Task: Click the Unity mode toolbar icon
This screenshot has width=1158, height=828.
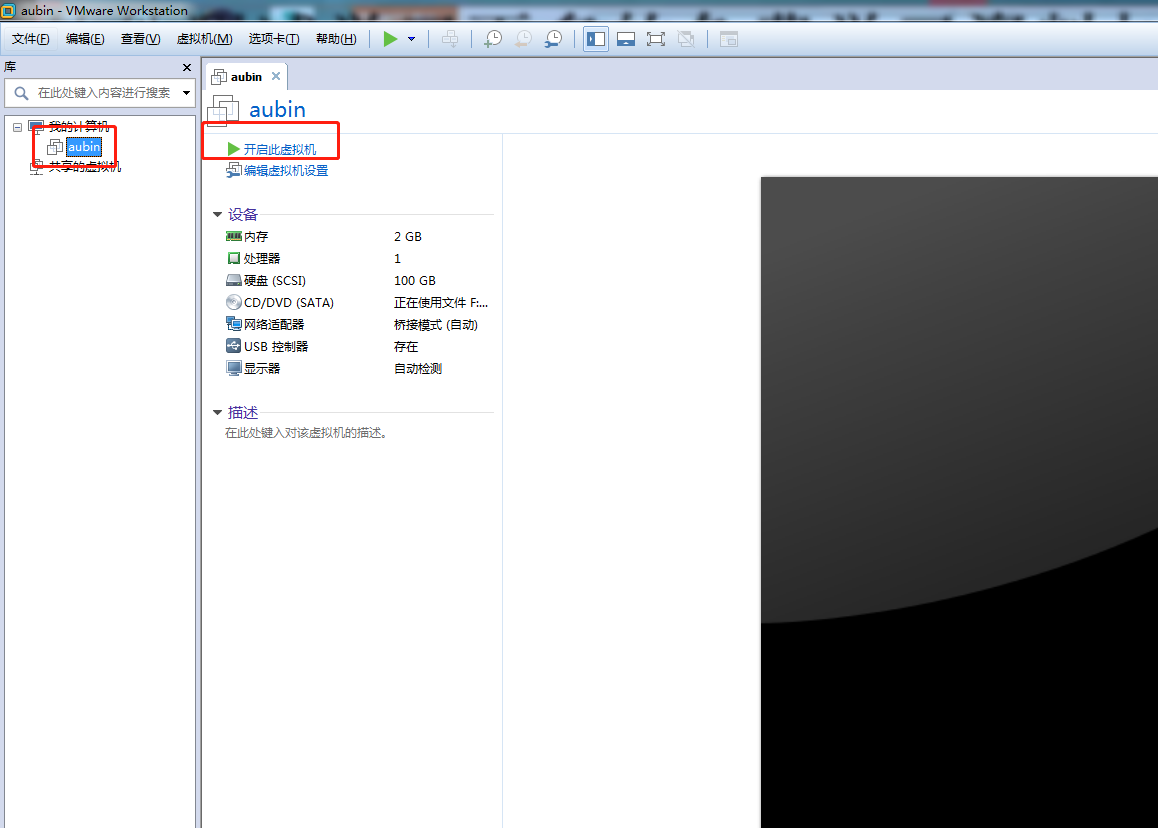Action: coord(686,39)
